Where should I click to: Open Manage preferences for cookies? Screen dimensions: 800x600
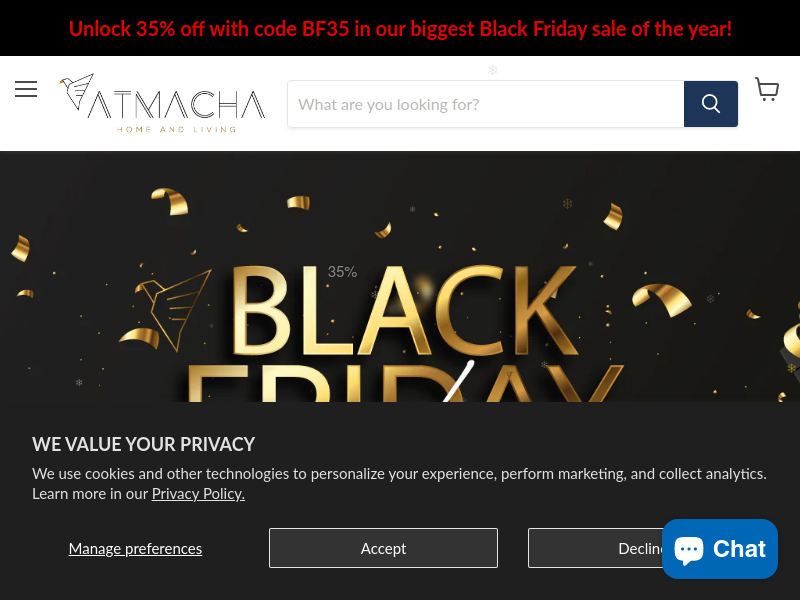(x=135, y=548)
